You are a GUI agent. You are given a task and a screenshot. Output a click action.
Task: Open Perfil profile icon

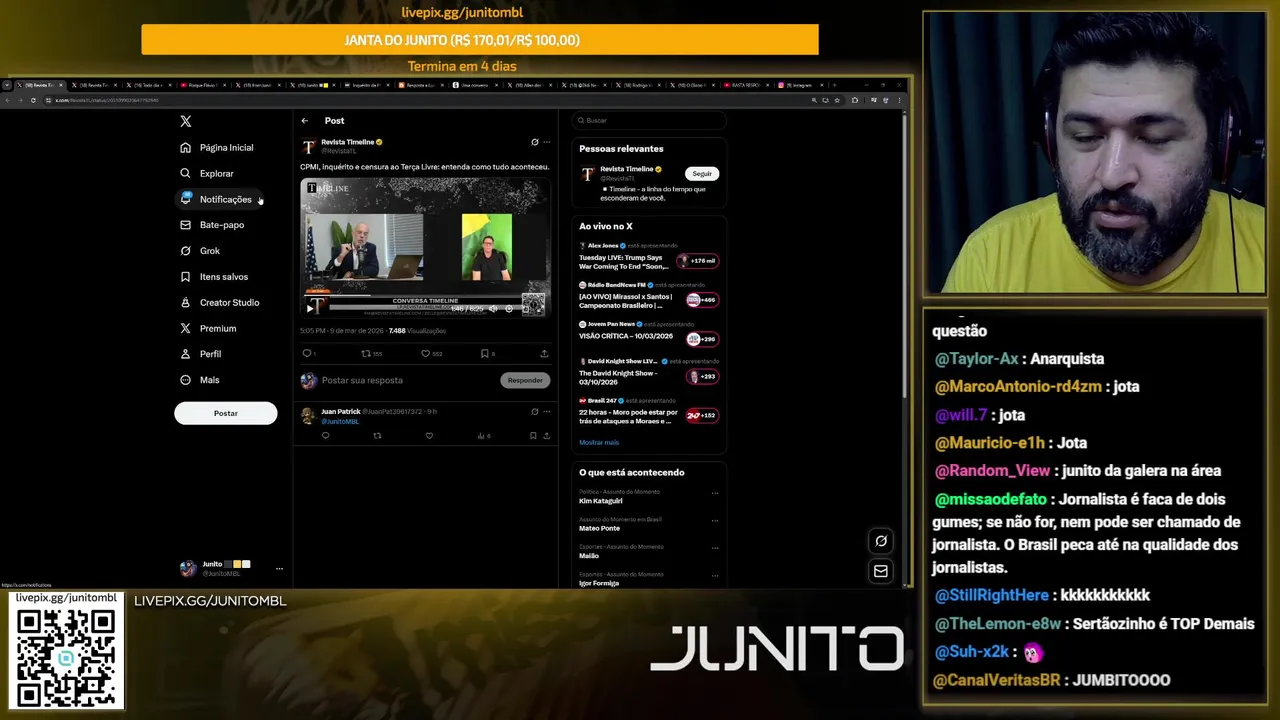pyautogui.click(x=185, y=354)
